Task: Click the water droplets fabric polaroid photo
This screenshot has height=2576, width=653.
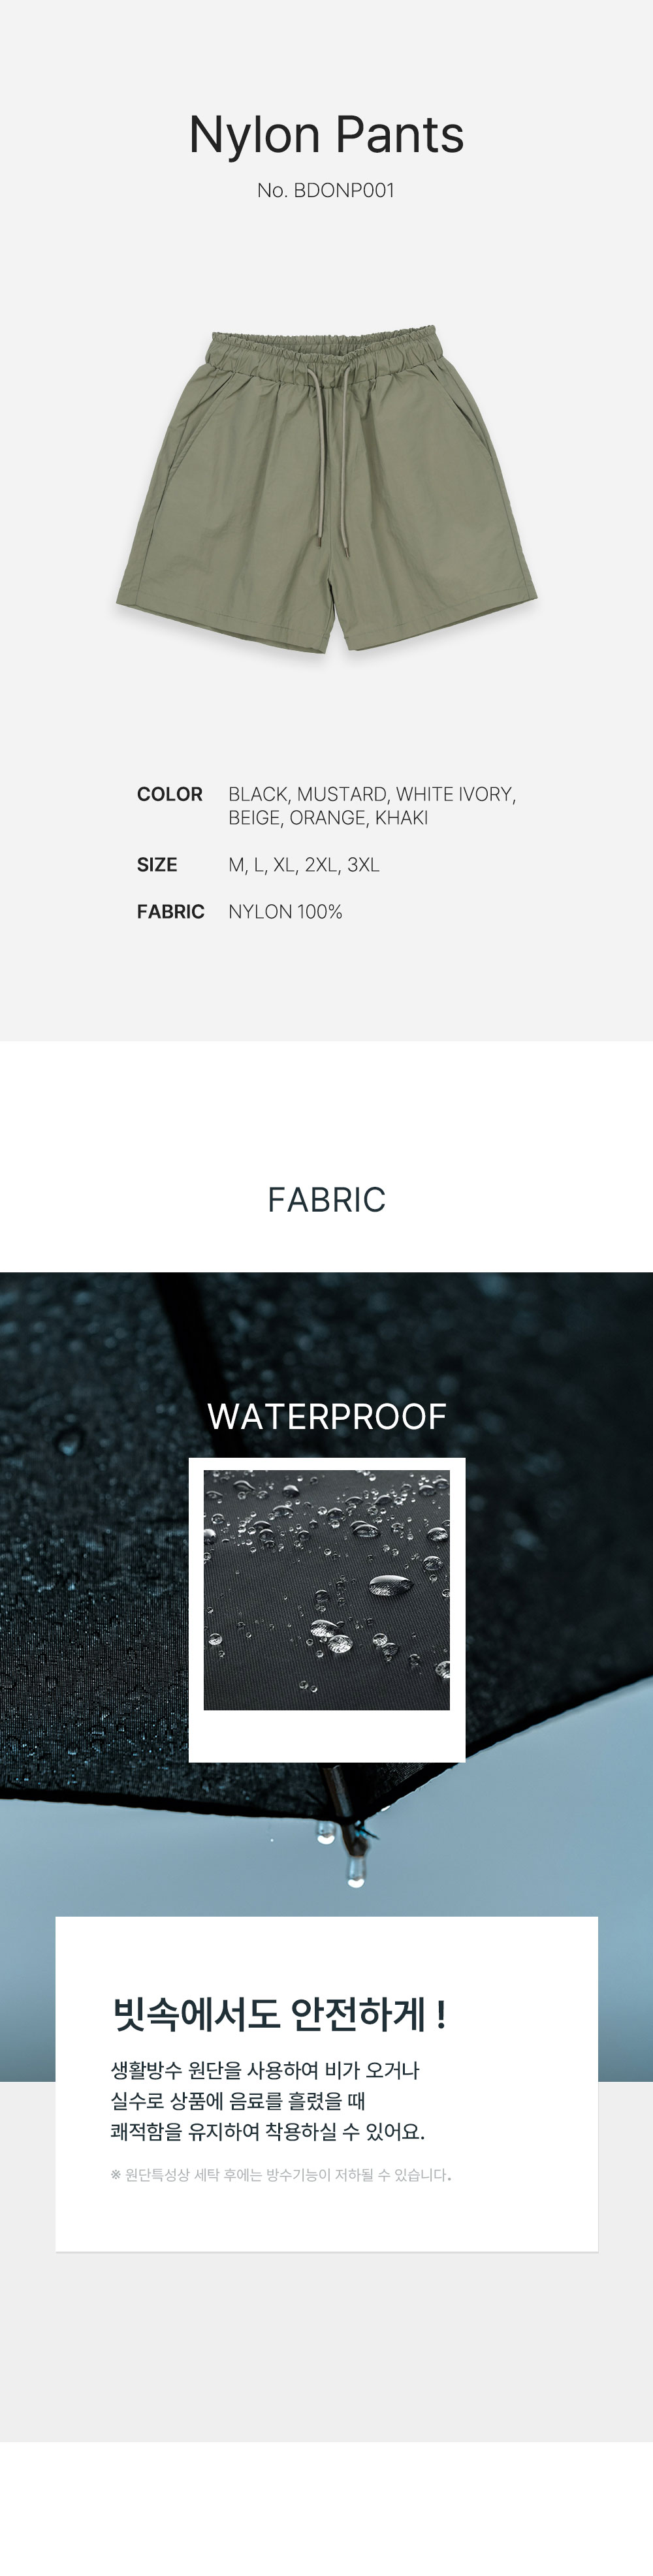Action: 326,1591
